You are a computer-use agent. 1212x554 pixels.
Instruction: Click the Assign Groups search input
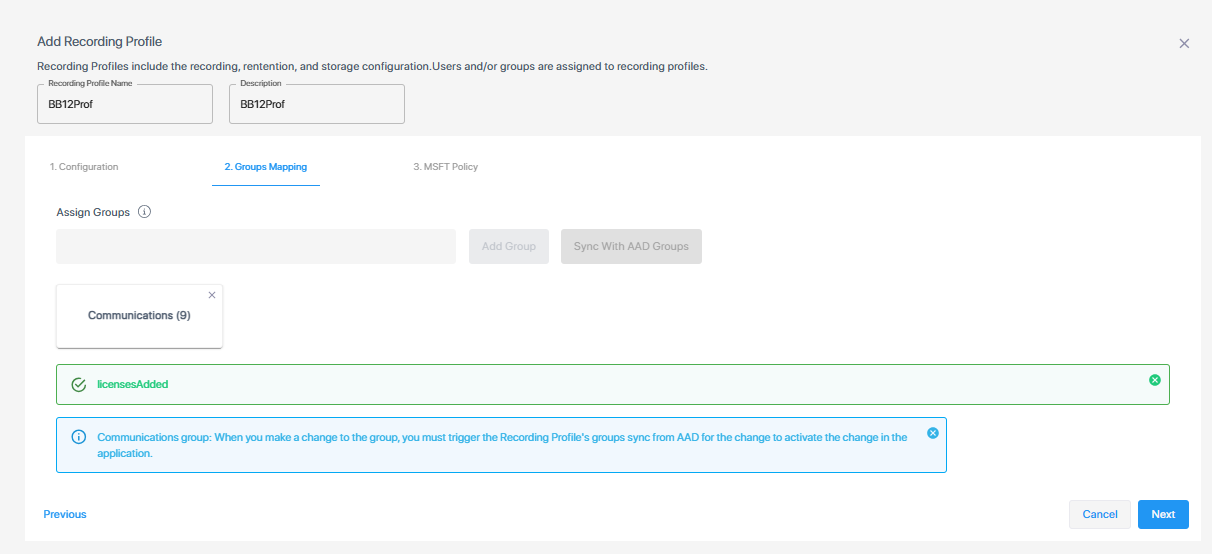[x=256, y=246]
